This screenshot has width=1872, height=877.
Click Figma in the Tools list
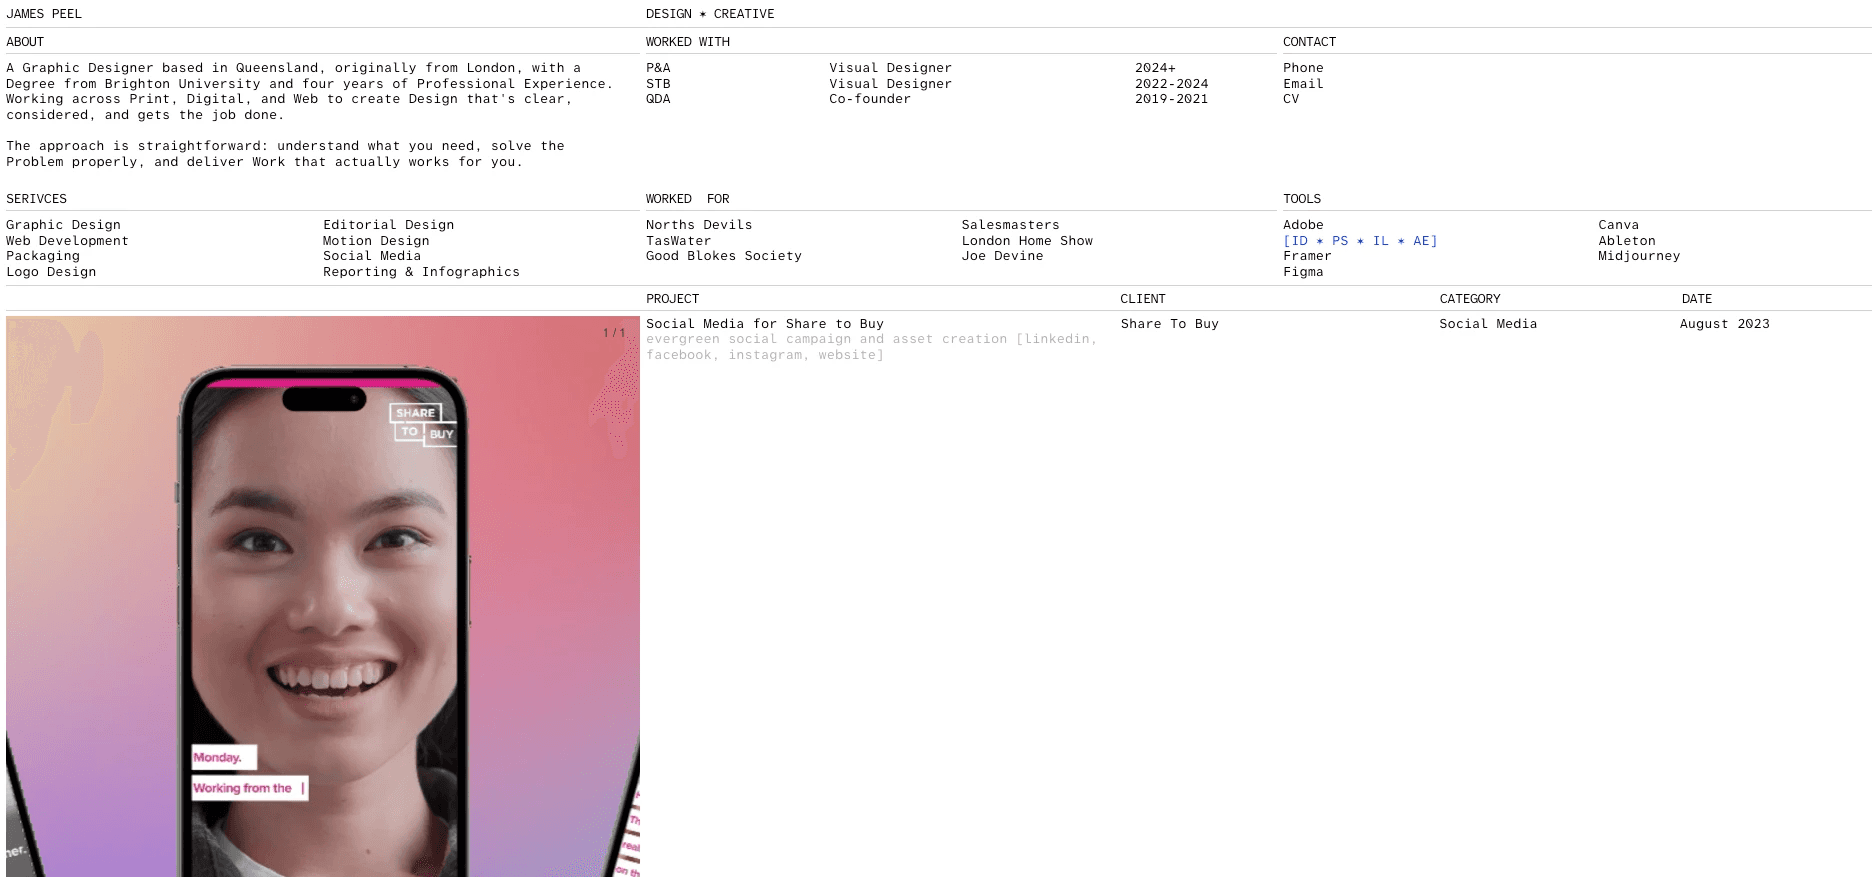pyautogui.click(x=1303, y=272)
